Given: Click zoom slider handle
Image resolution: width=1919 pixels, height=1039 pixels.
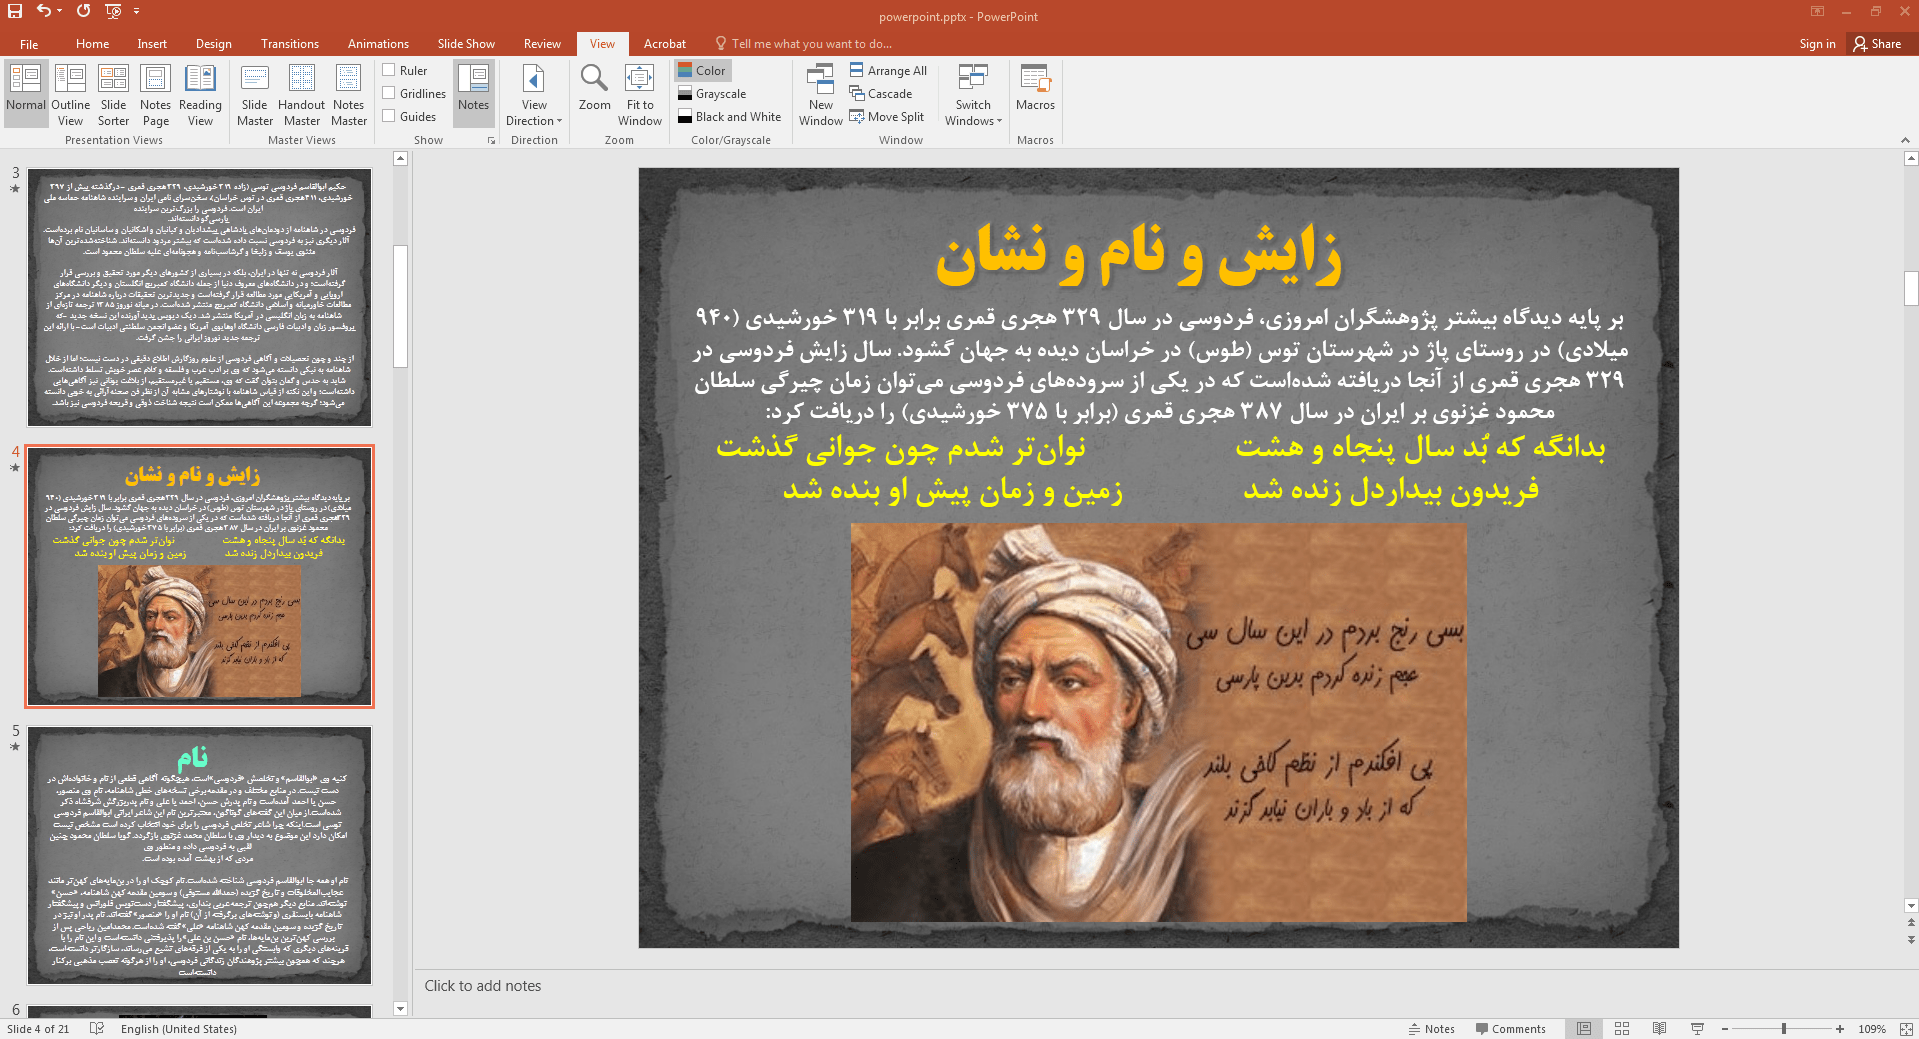Looking at the screenshot, I should point(1783,1028).
